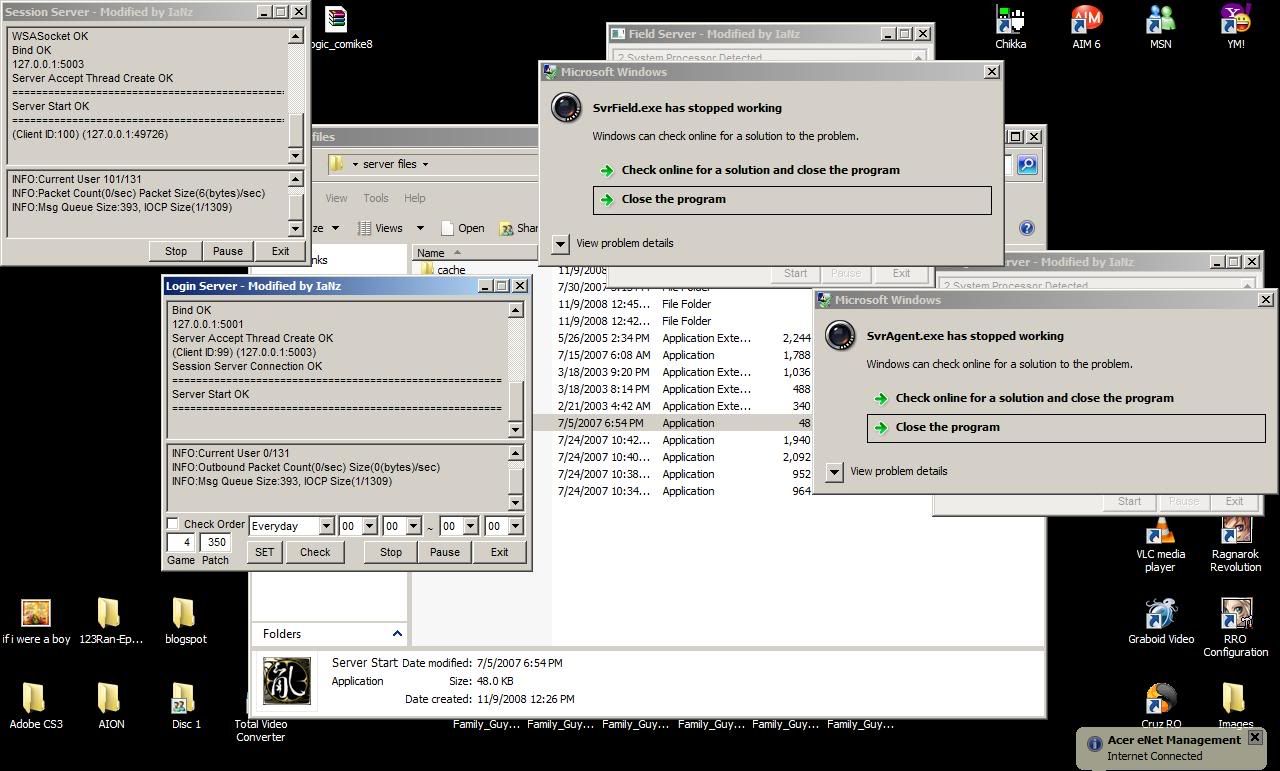Collapse the Folders pane in Explorer
This screenshot has width=1280, height=771.
click(397, 634)
